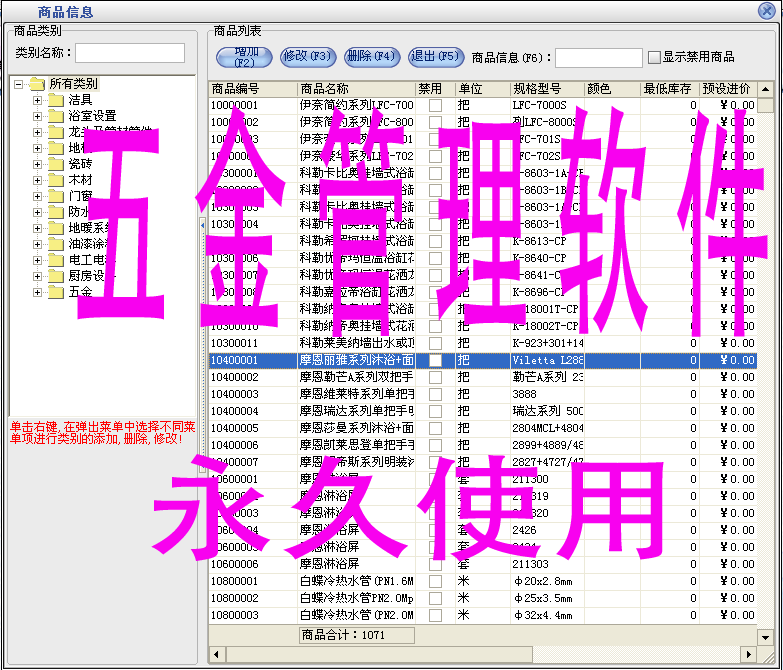This screenshot has height=670, width=783.
Task: Sort by 单位 column header
Action: point(482,89)
